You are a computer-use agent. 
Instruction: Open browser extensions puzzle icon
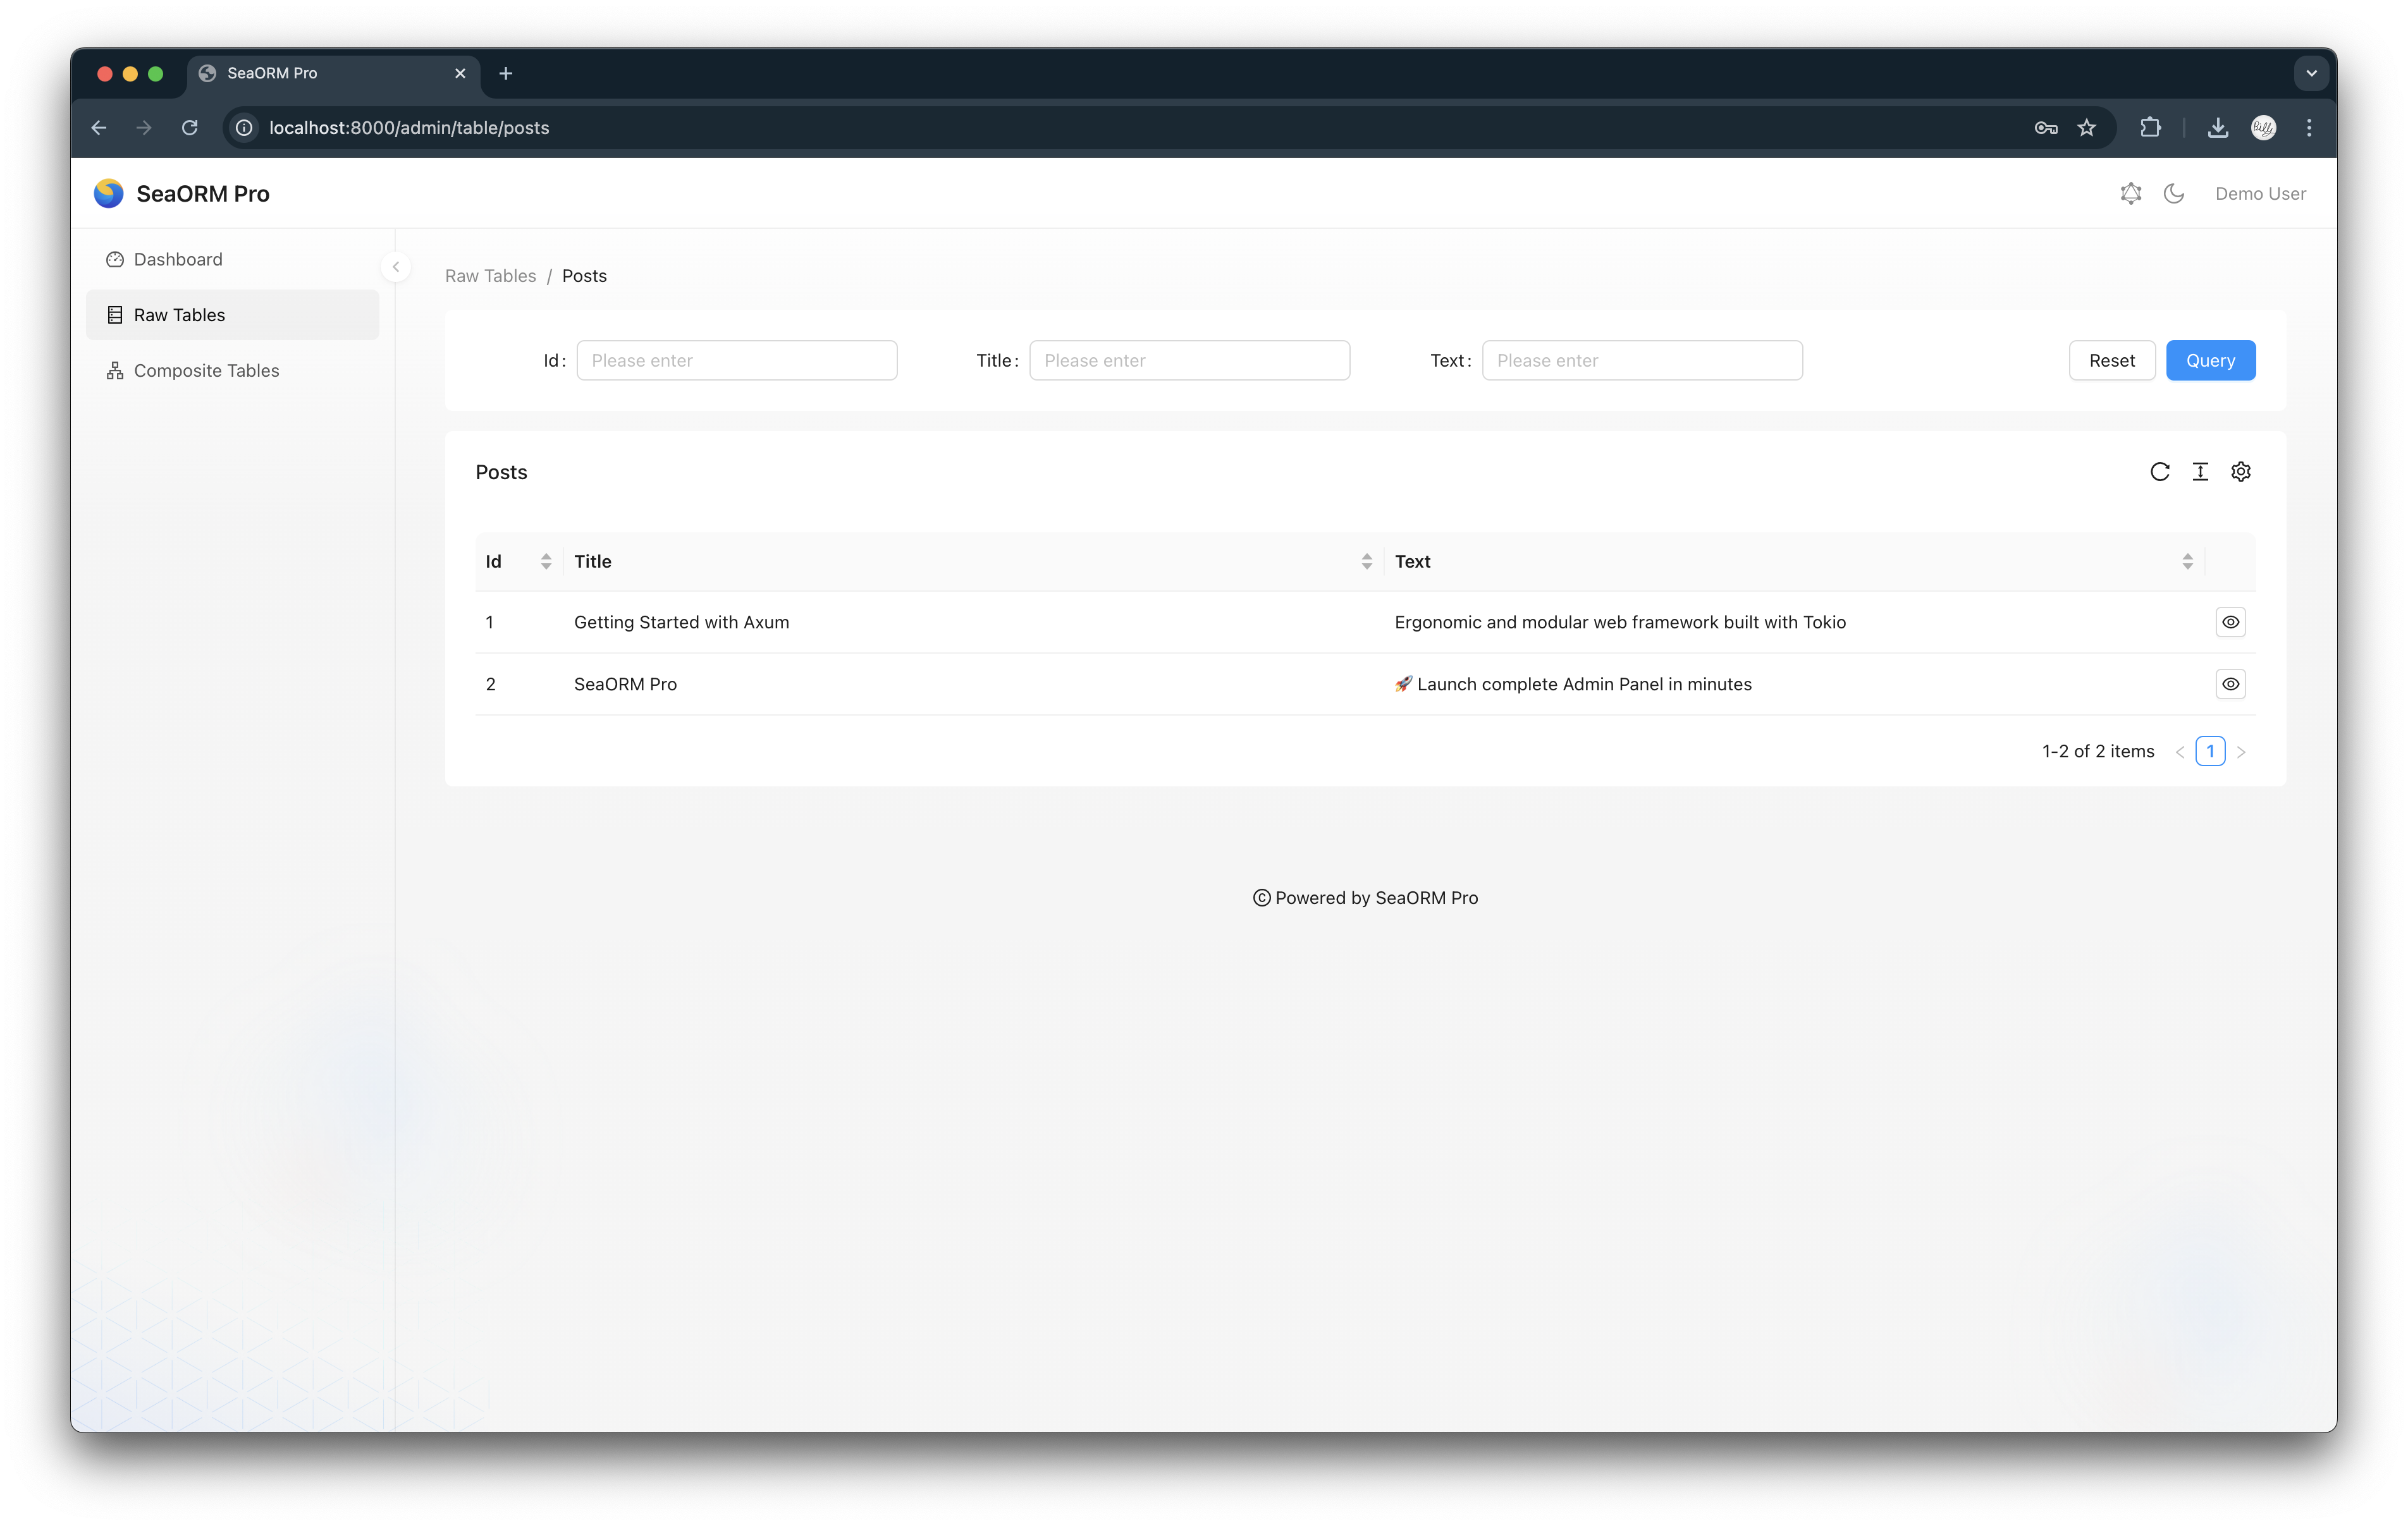2150,128
